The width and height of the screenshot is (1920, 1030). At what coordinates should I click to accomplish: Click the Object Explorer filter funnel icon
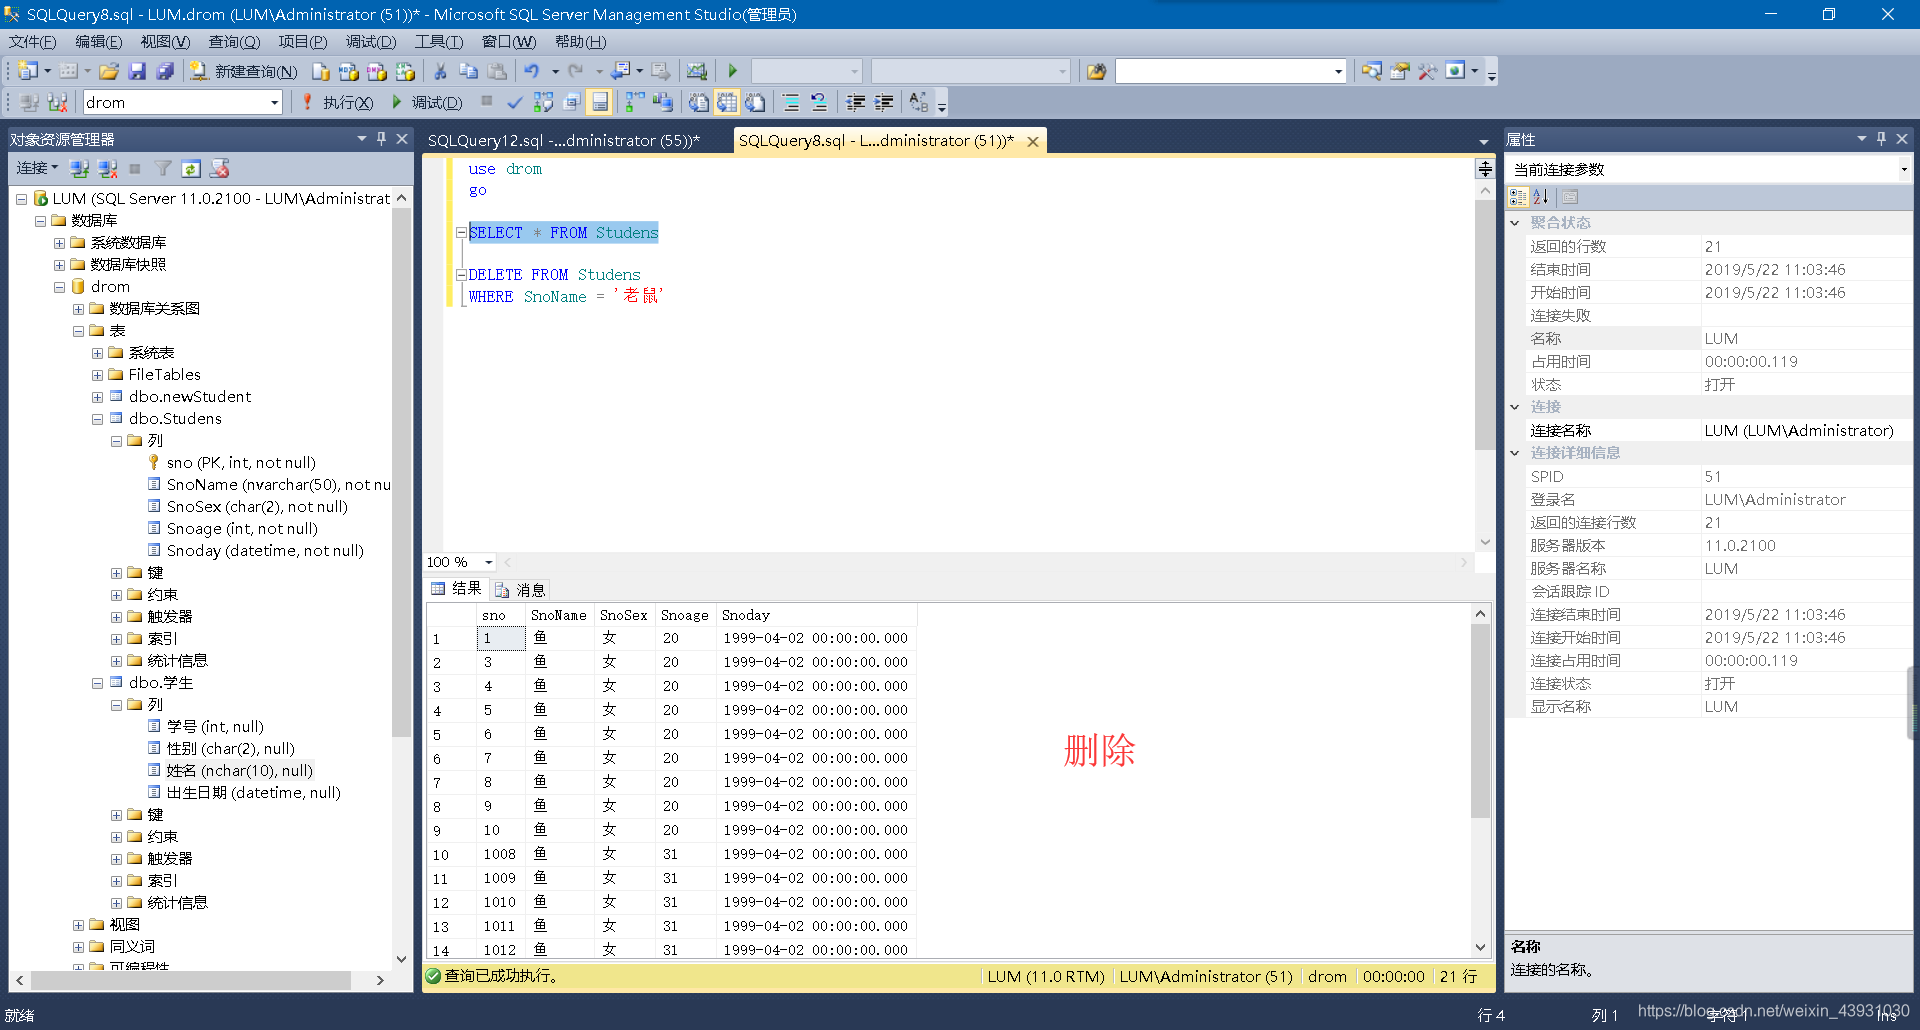(x=163, y=168)
